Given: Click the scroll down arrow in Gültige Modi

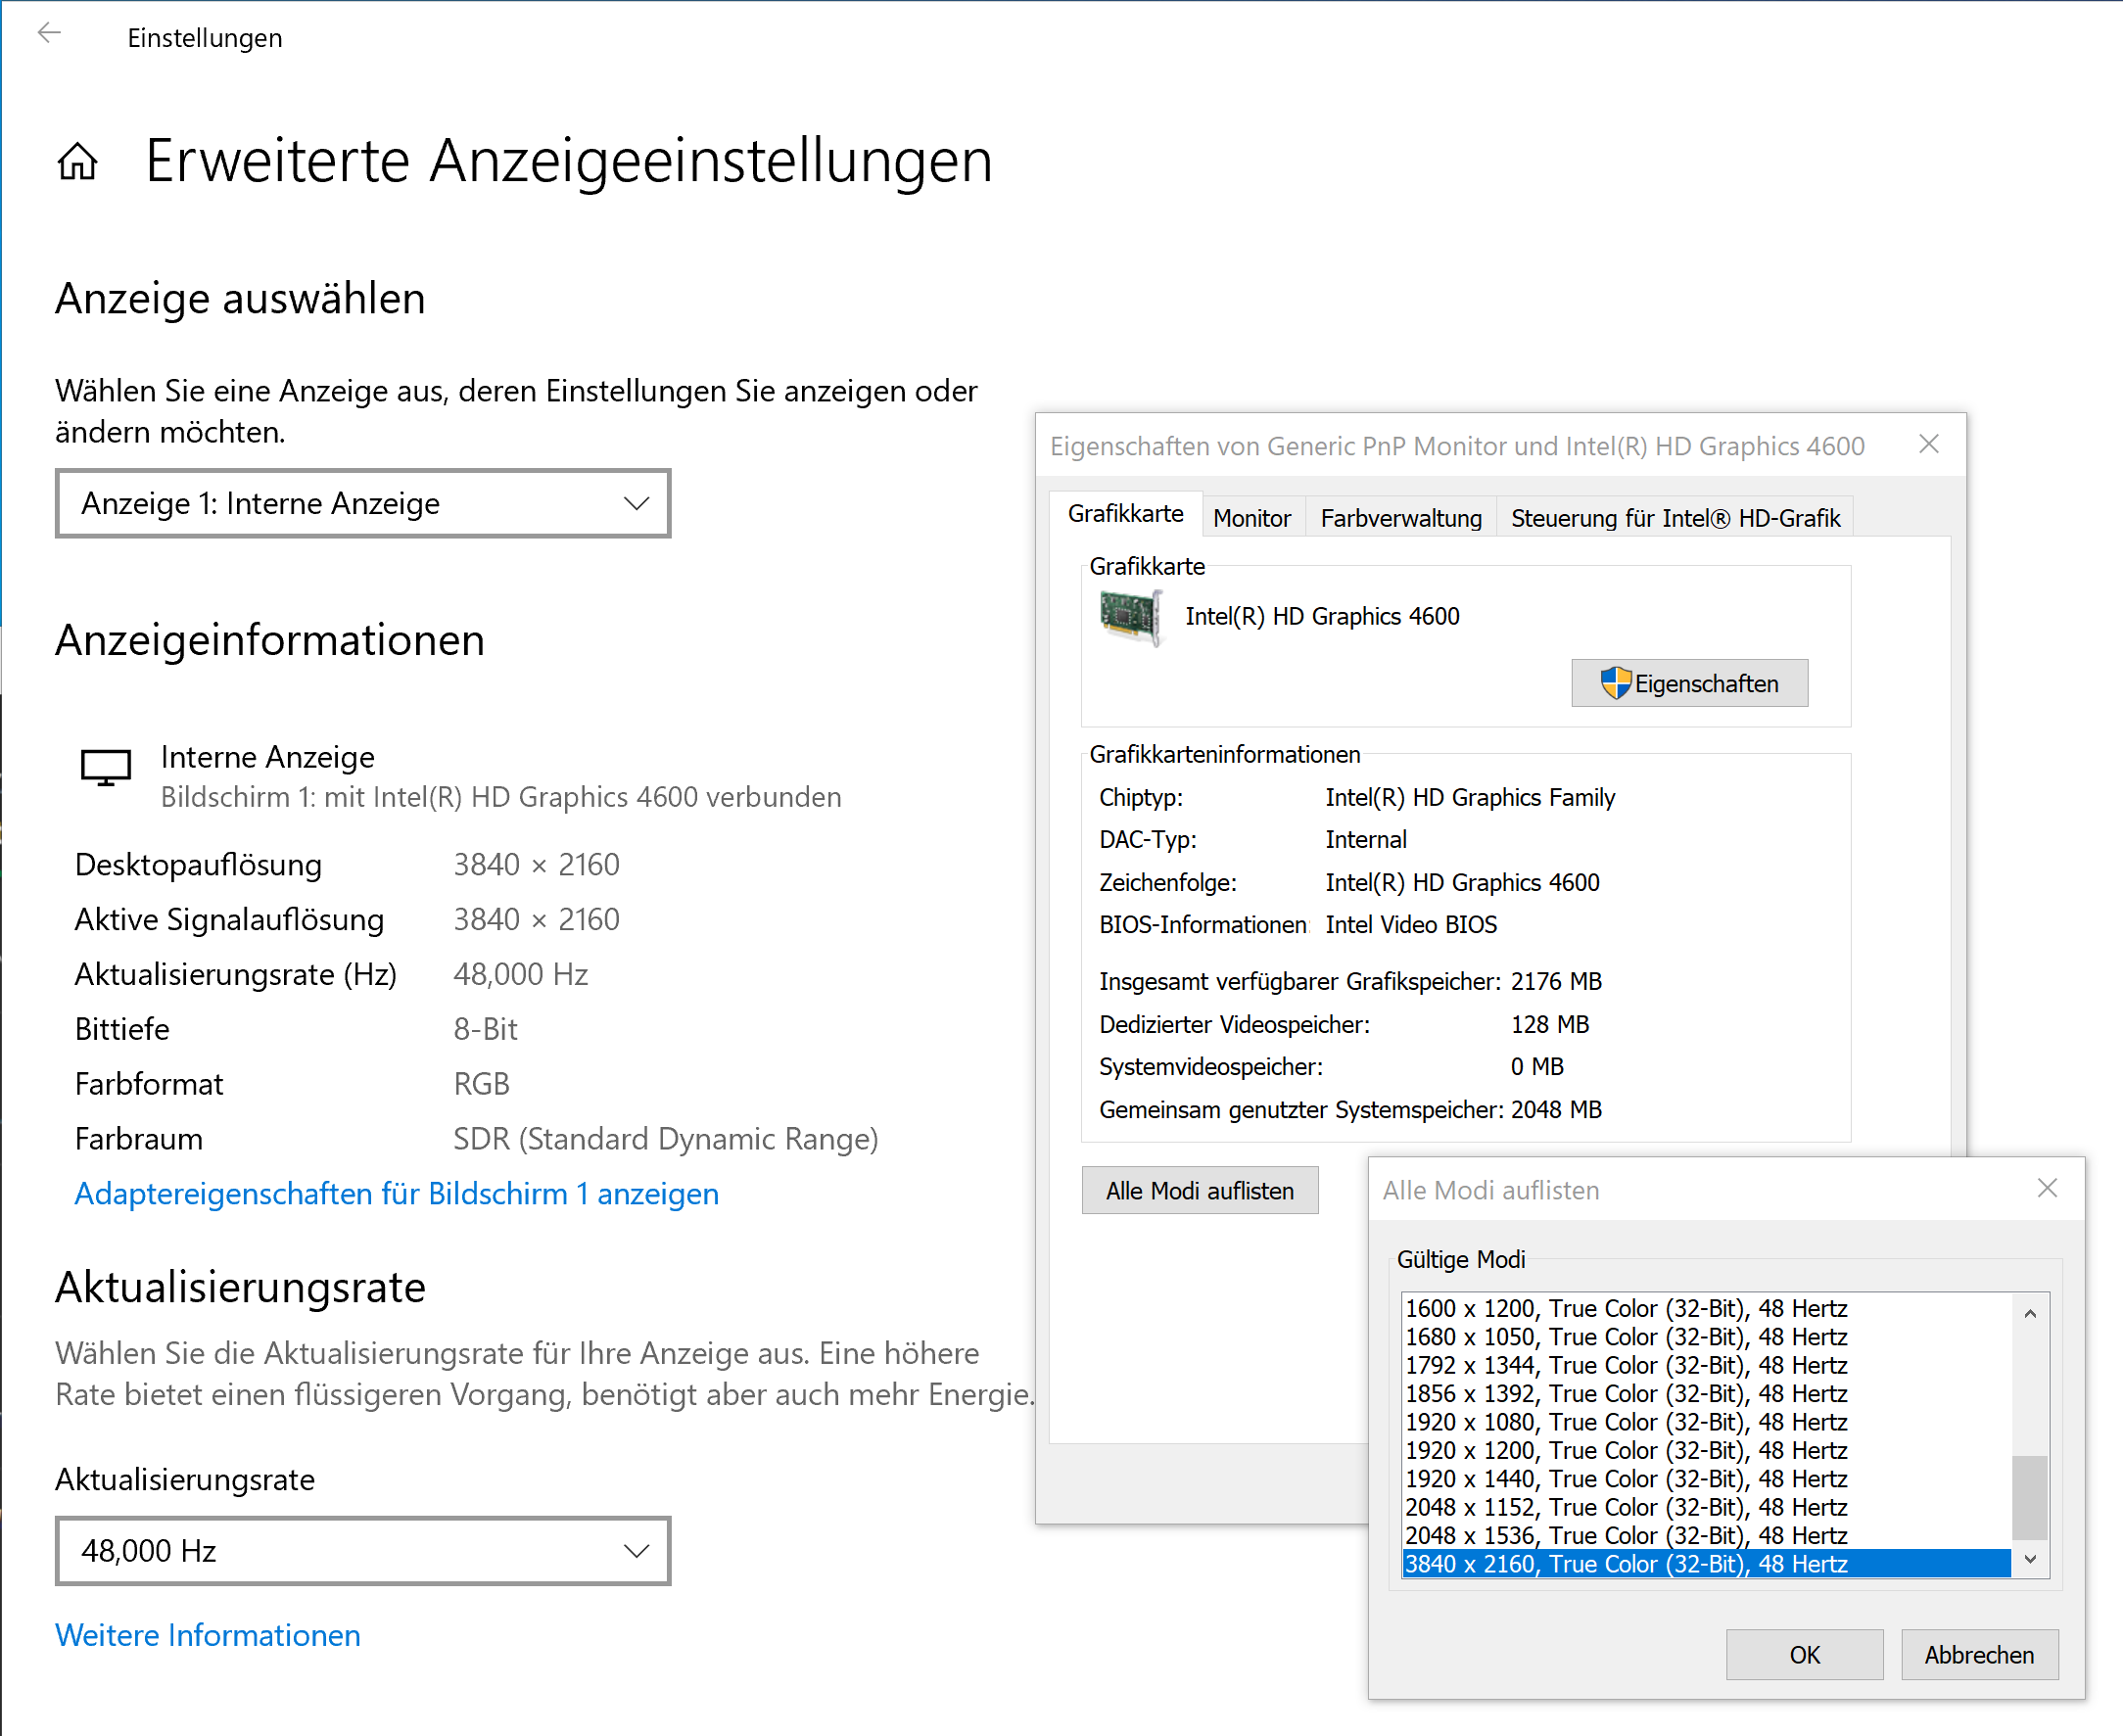Looking at the screenshot, I should pos(2030,1559).
